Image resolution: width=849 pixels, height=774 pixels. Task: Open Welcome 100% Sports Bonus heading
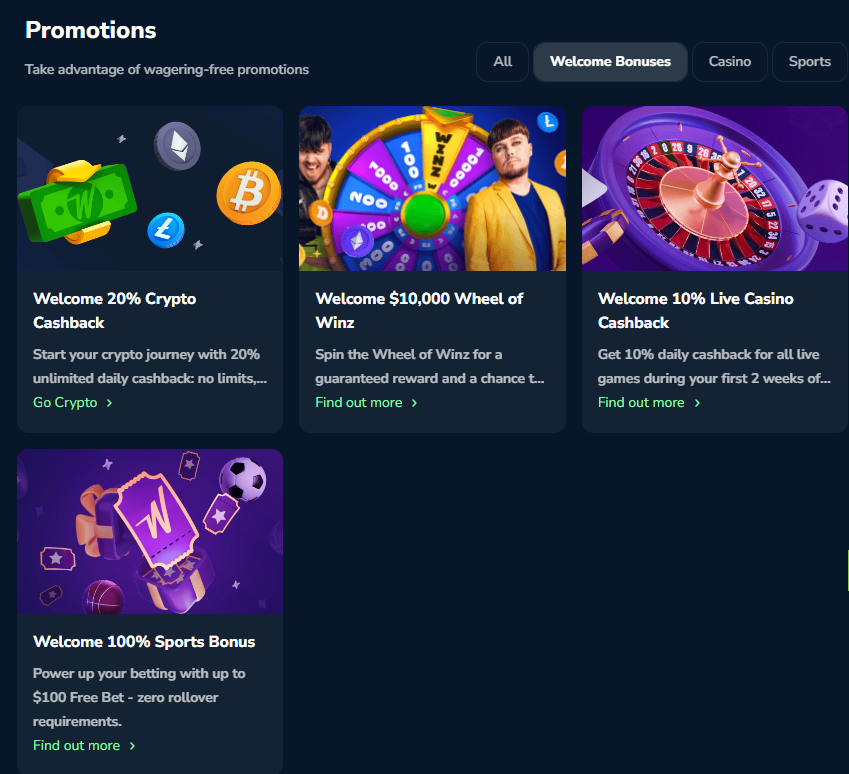pyautogui.click(x=144, y=642)
